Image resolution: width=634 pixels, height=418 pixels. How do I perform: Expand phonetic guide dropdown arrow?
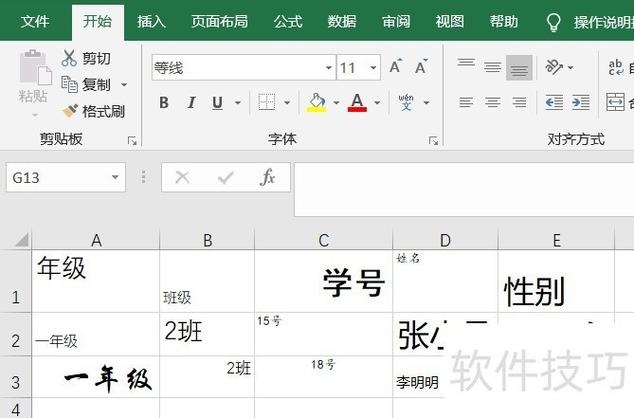pyautogui.click(x=426, y=103)
